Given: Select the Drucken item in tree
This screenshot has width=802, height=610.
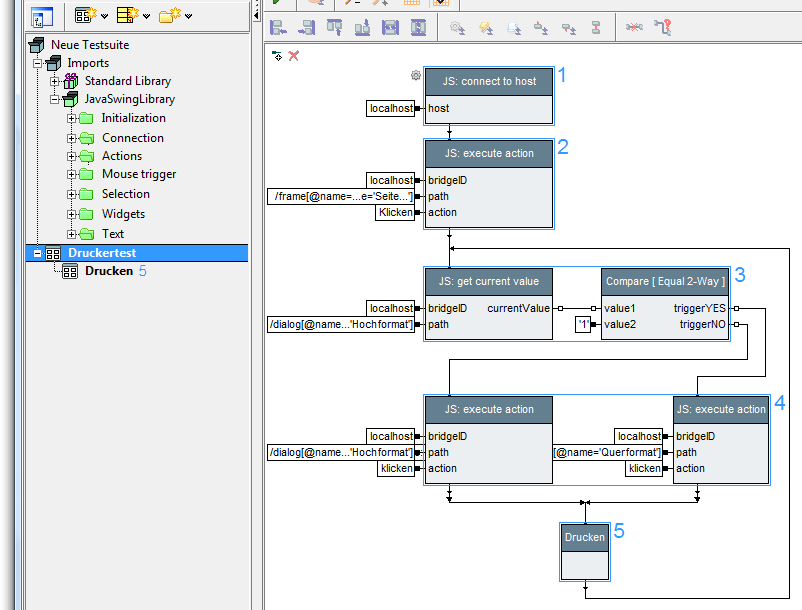Looking at the screenshot, I should [x=108, y=271].
